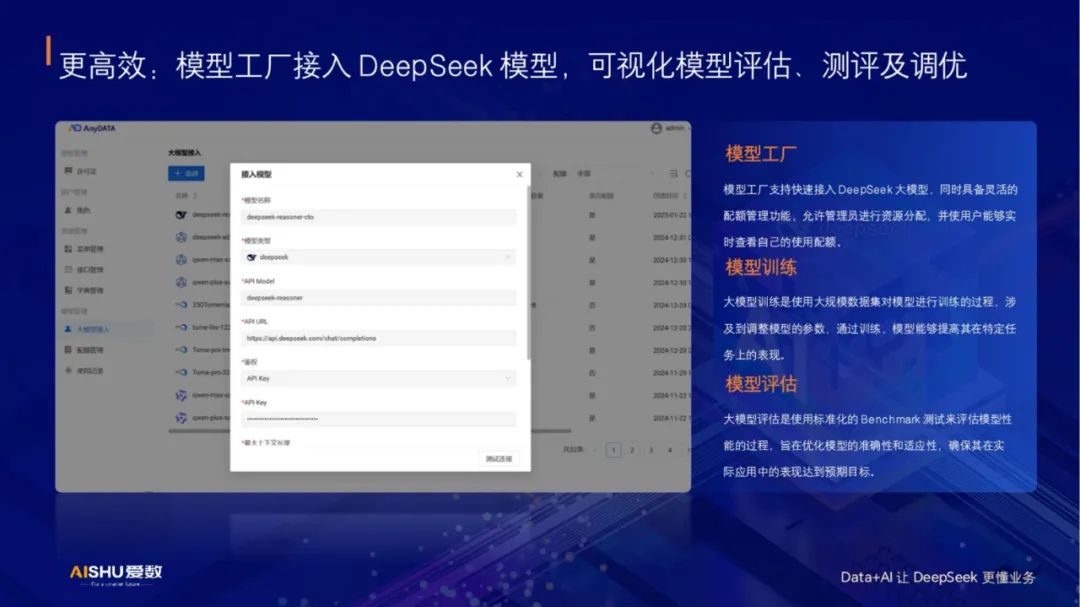The height and width of the screenshot is (607, 1080).
Task: Open the 全部 filter dropdown above the table
Action: [616, 174]
